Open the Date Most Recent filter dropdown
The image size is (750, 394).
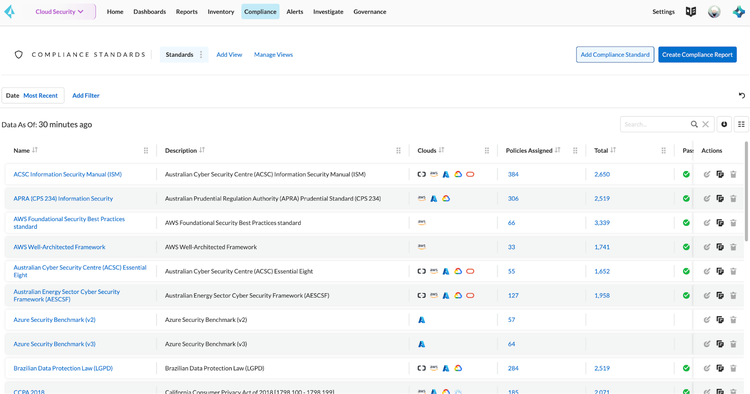pyautogui.click(x=33, y=96)
